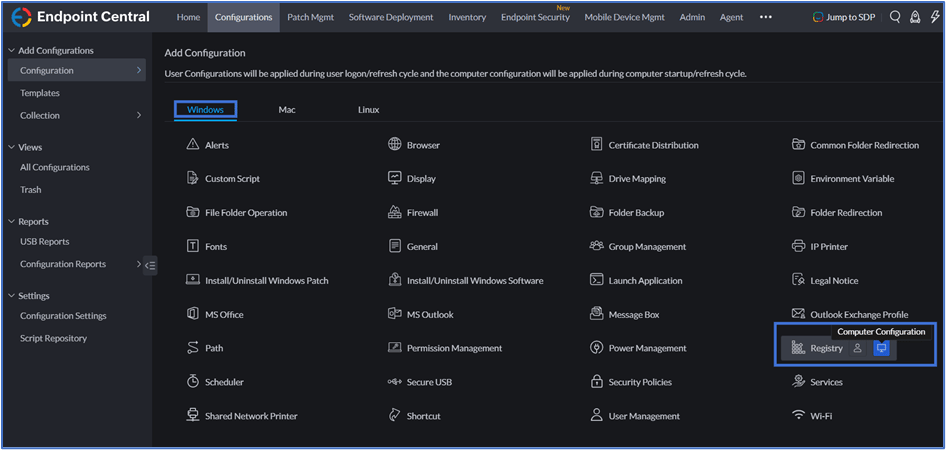Open the Admin menu
946x450 pixels.
pyautogui.click(x=692, y=17)
